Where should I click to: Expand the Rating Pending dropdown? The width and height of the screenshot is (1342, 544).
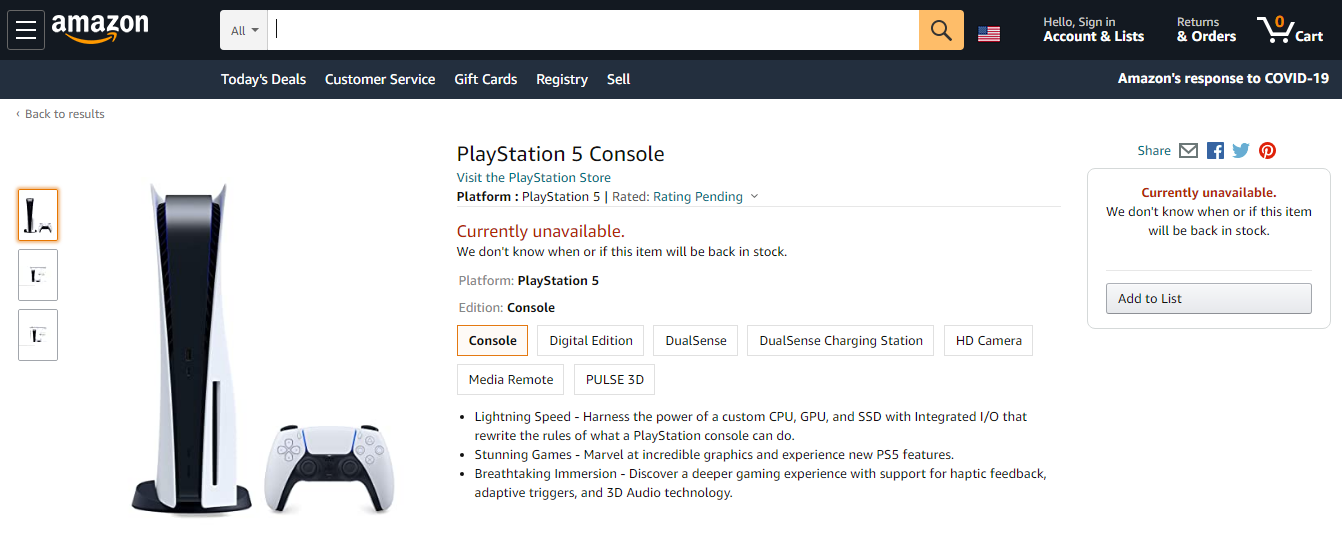(x=705, y=197)
